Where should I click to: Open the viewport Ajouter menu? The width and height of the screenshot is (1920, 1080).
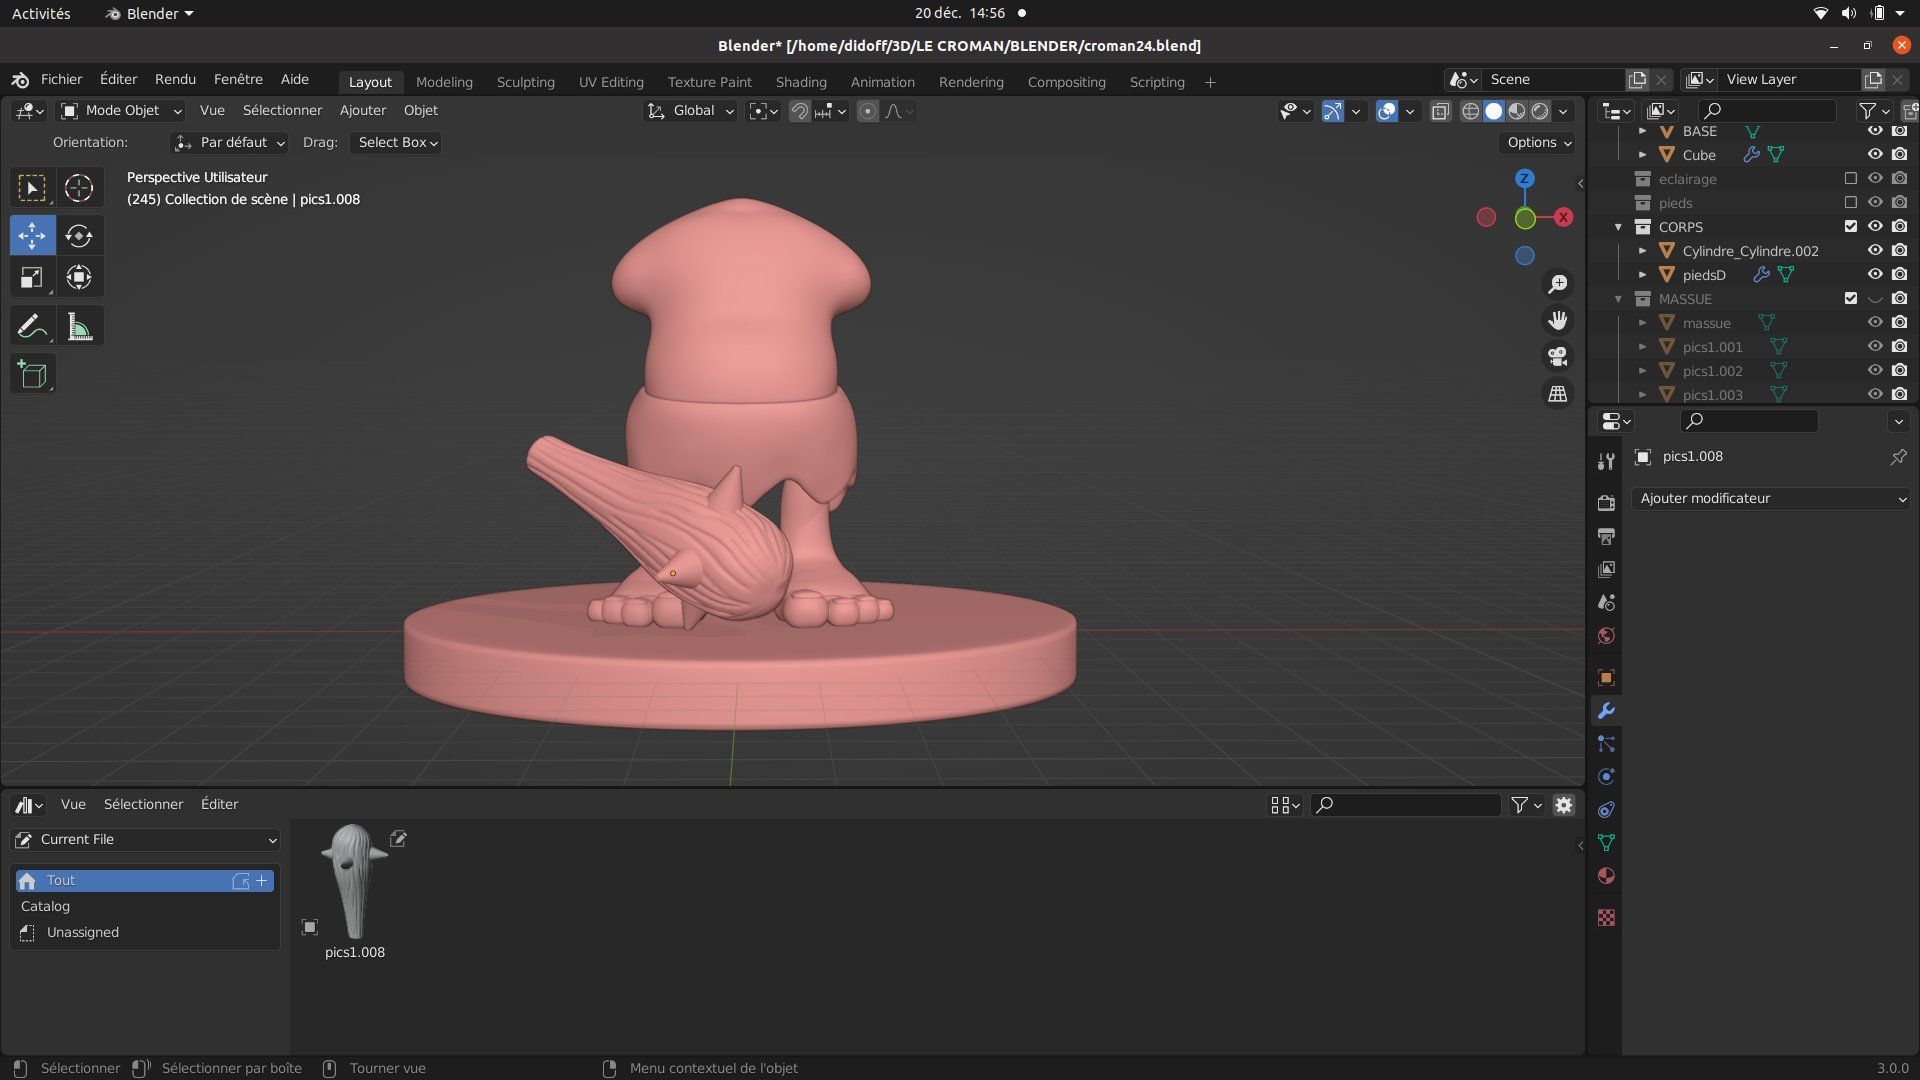point(362,111)
